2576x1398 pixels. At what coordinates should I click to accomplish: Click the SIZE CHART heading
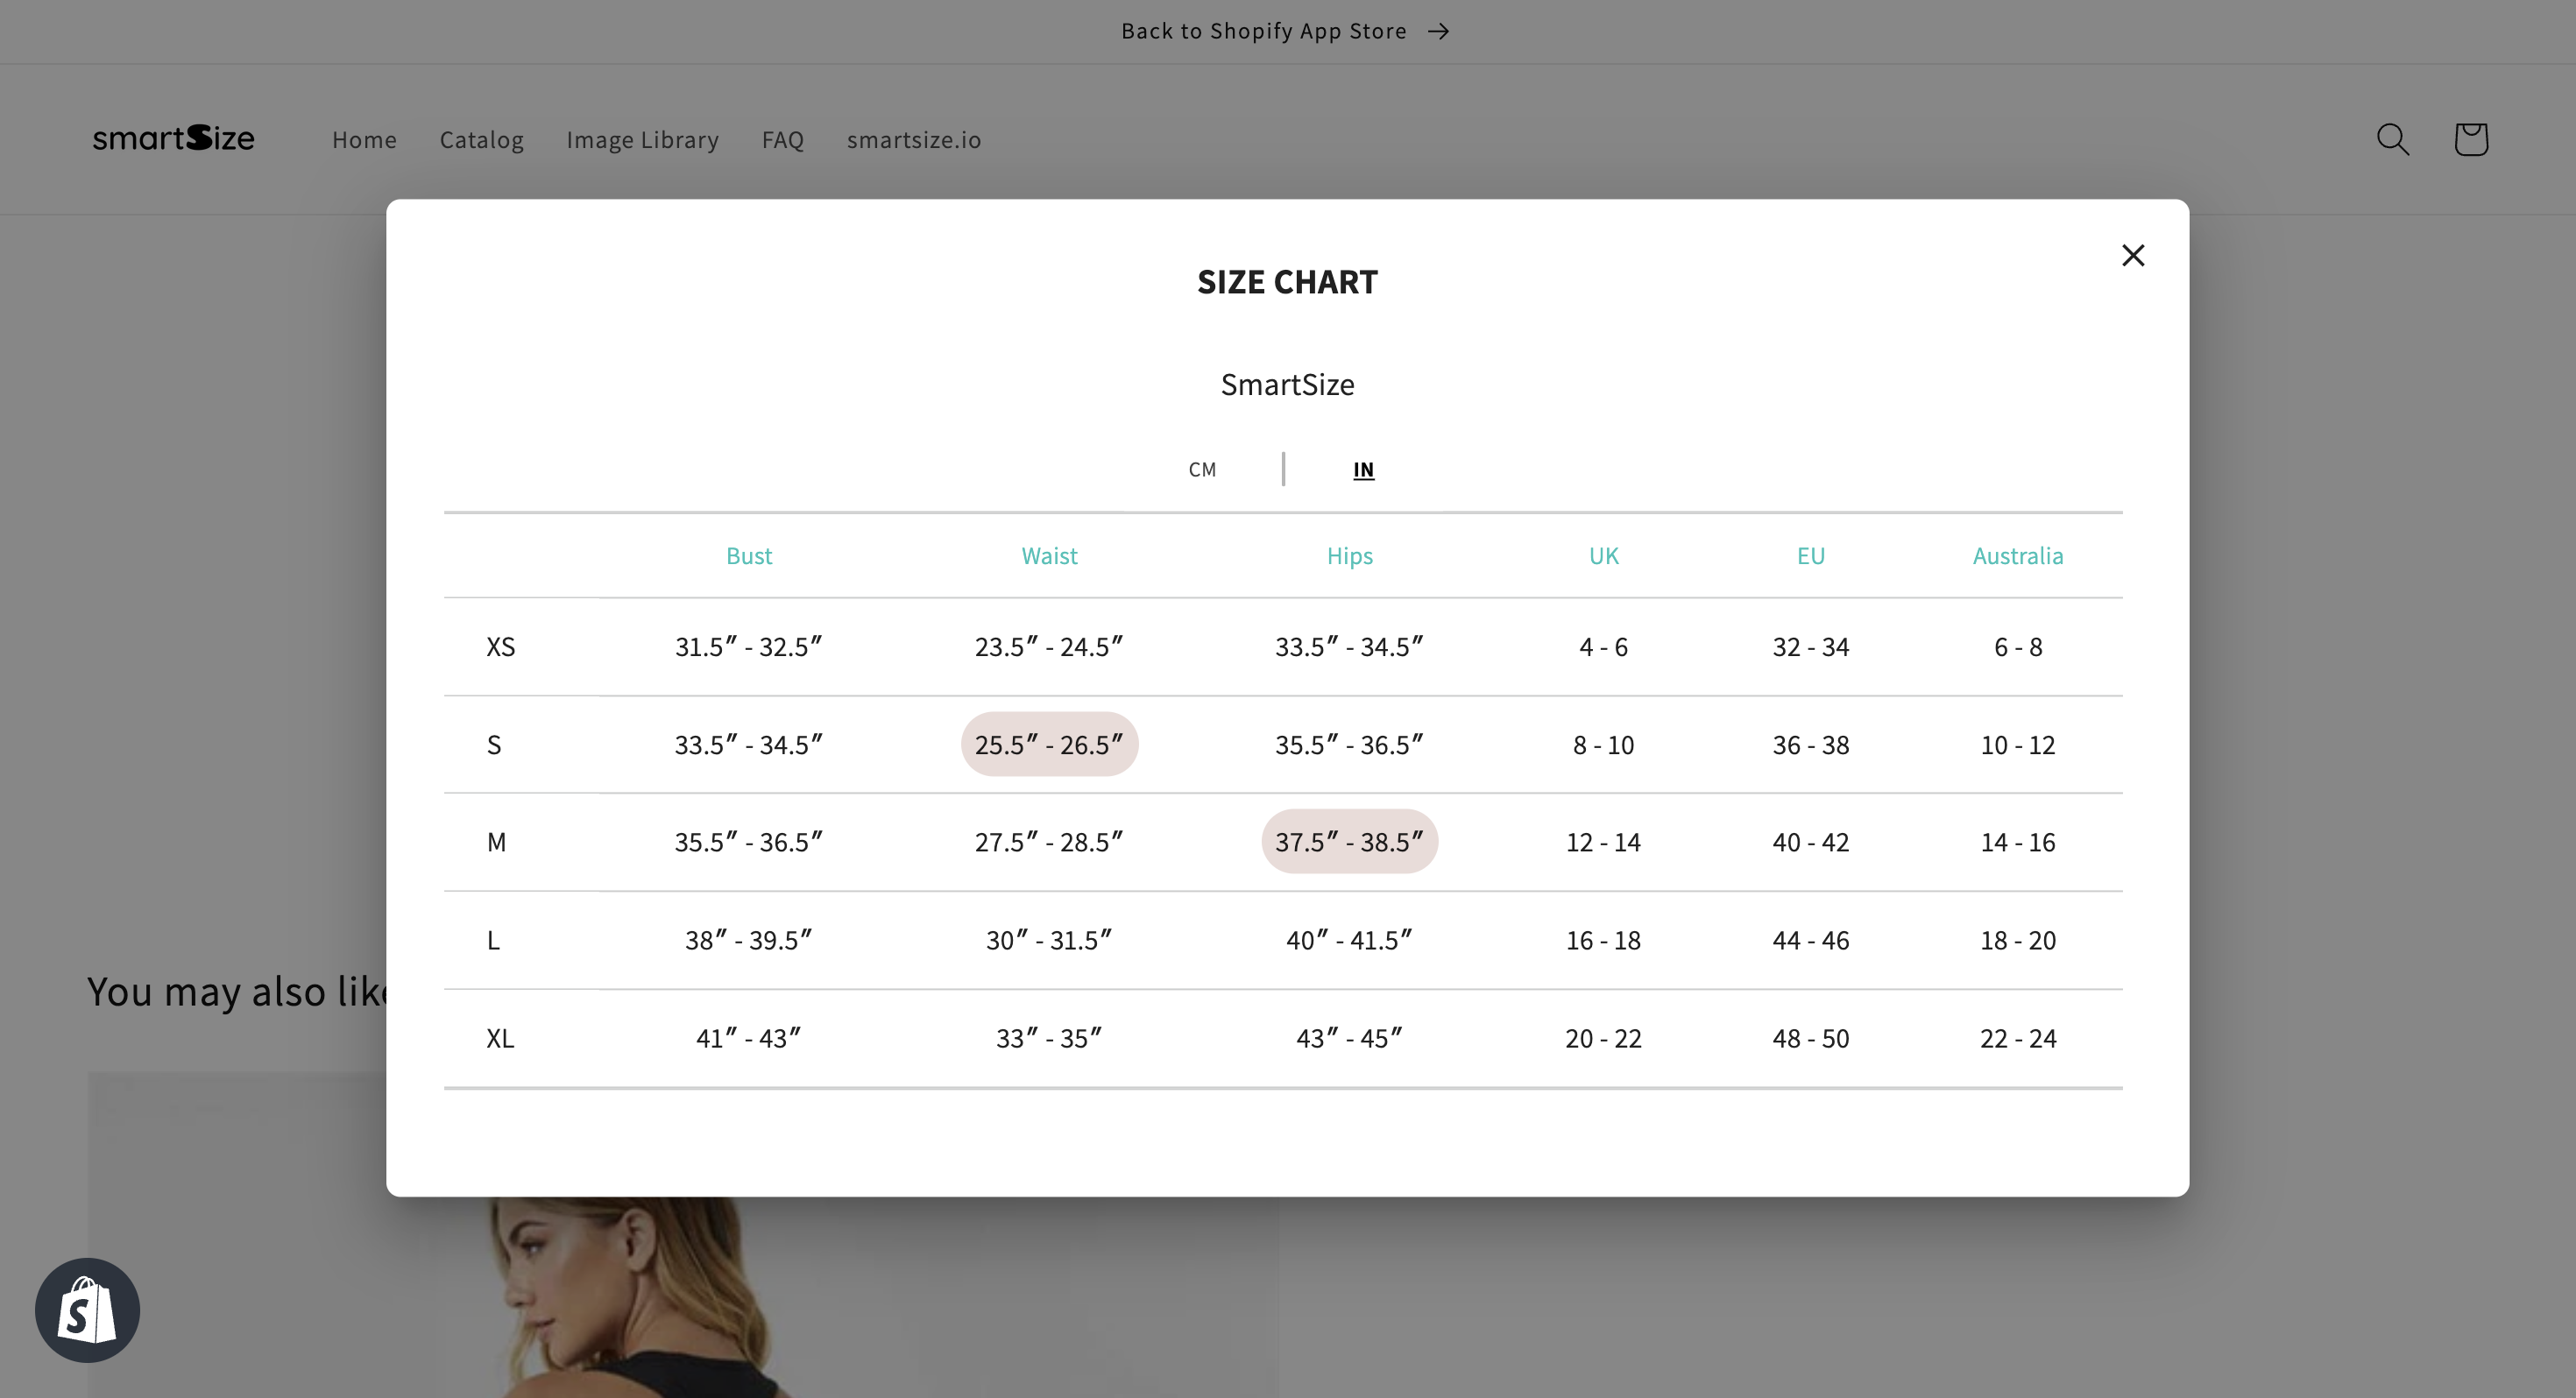click(x=1287, y=282)
